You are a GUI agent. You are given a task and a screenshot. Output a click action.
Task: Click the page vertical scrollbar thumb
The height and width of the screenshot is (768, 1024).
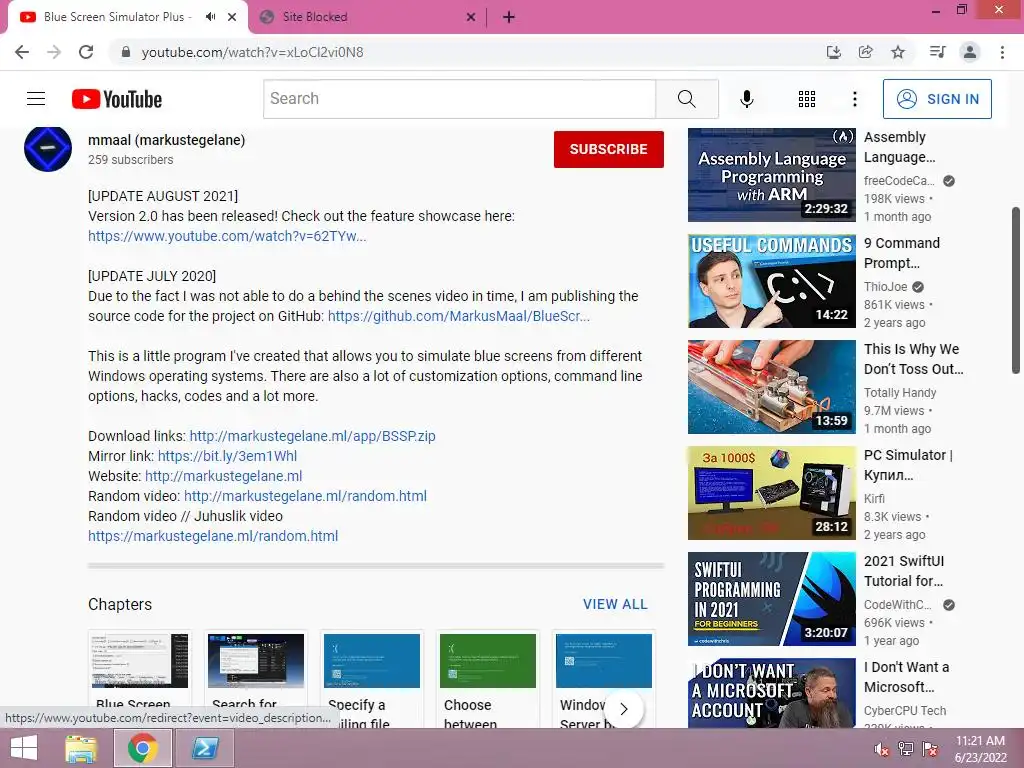pos(1016,290)
